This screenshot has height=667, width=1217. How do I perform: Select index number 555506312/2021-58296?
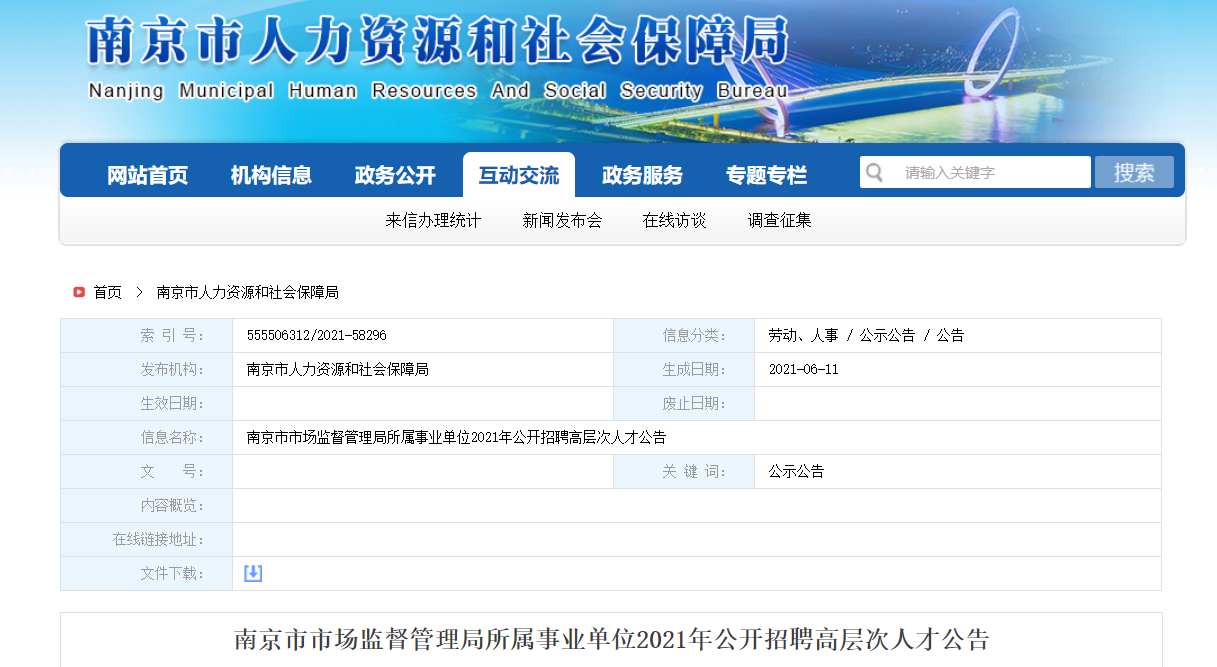tap(317, 336)
